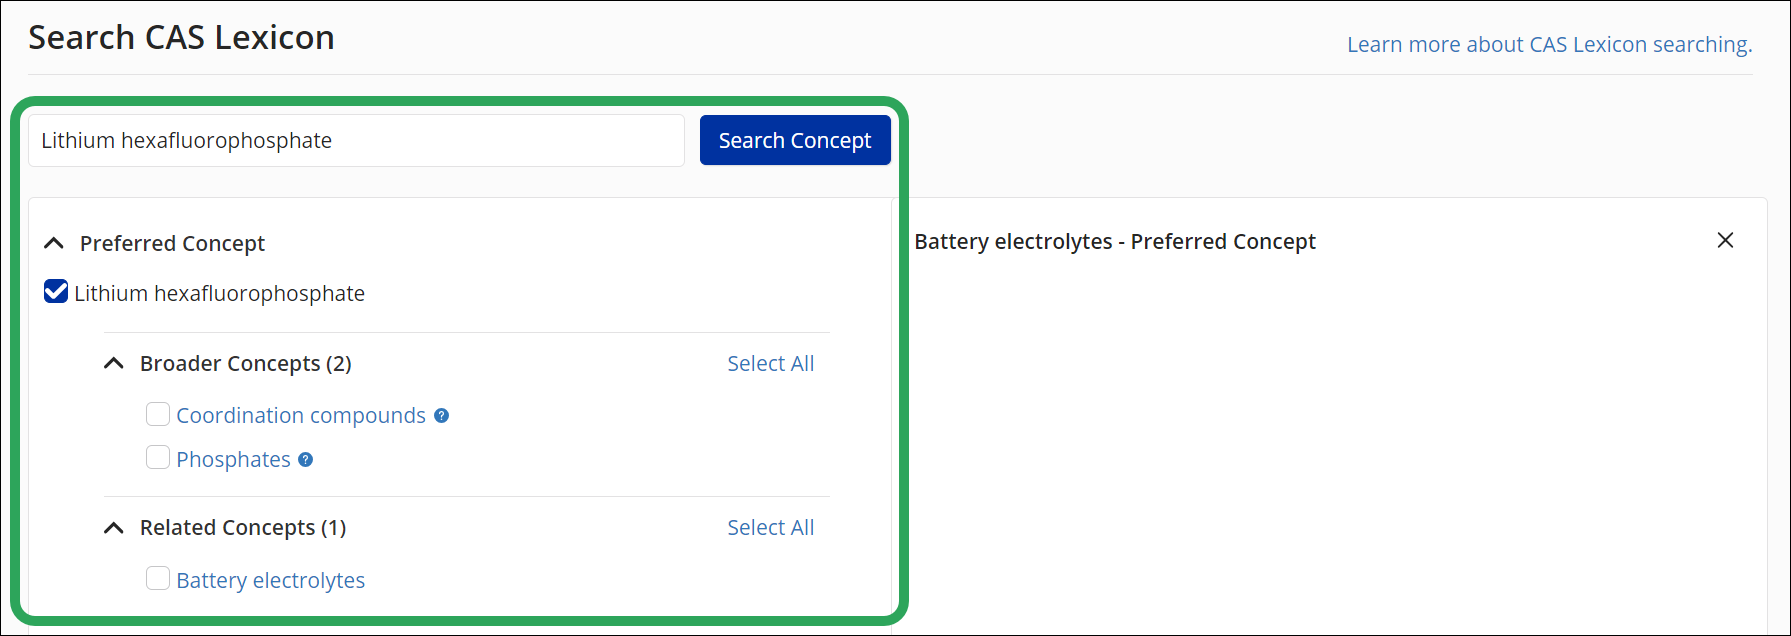The image size is (1791, 636).
Task: Select All under Broader Concepts
Action: coord(770,363)
